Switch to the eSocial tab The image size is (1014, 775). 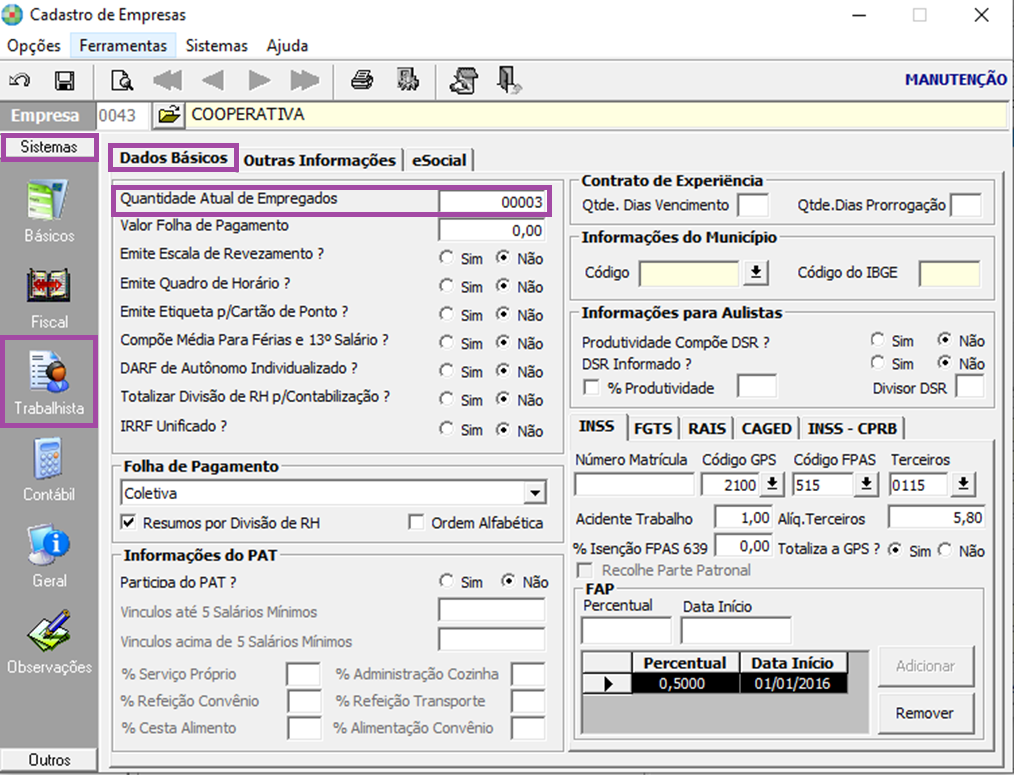439,160
